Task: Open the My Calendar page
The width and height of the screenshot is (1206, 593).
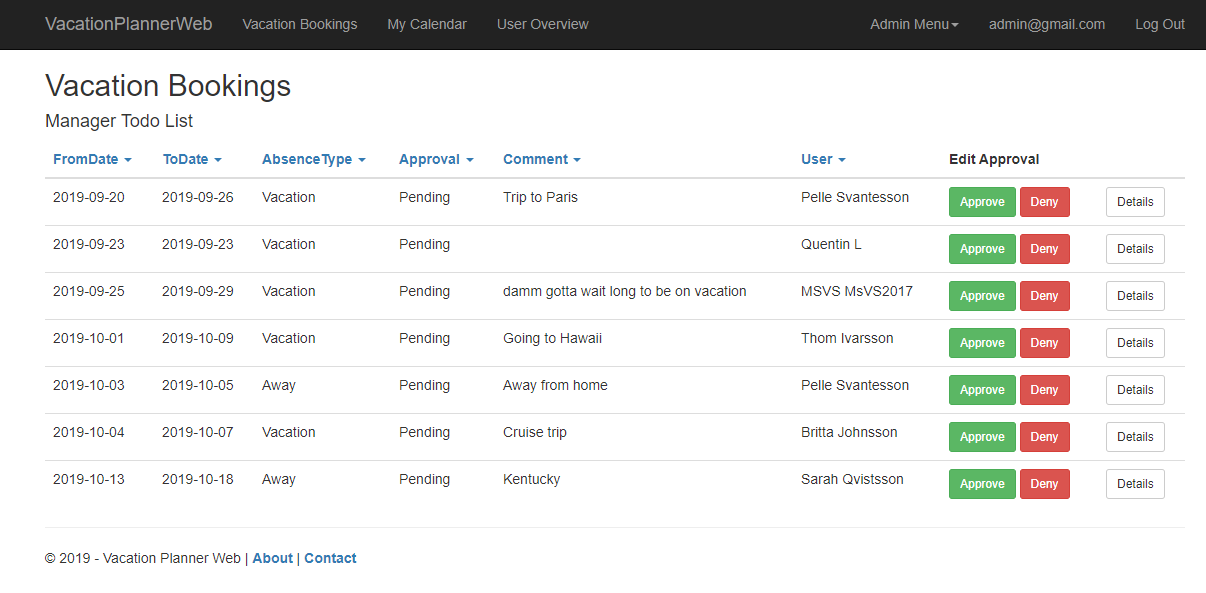Action: [426, 24]
